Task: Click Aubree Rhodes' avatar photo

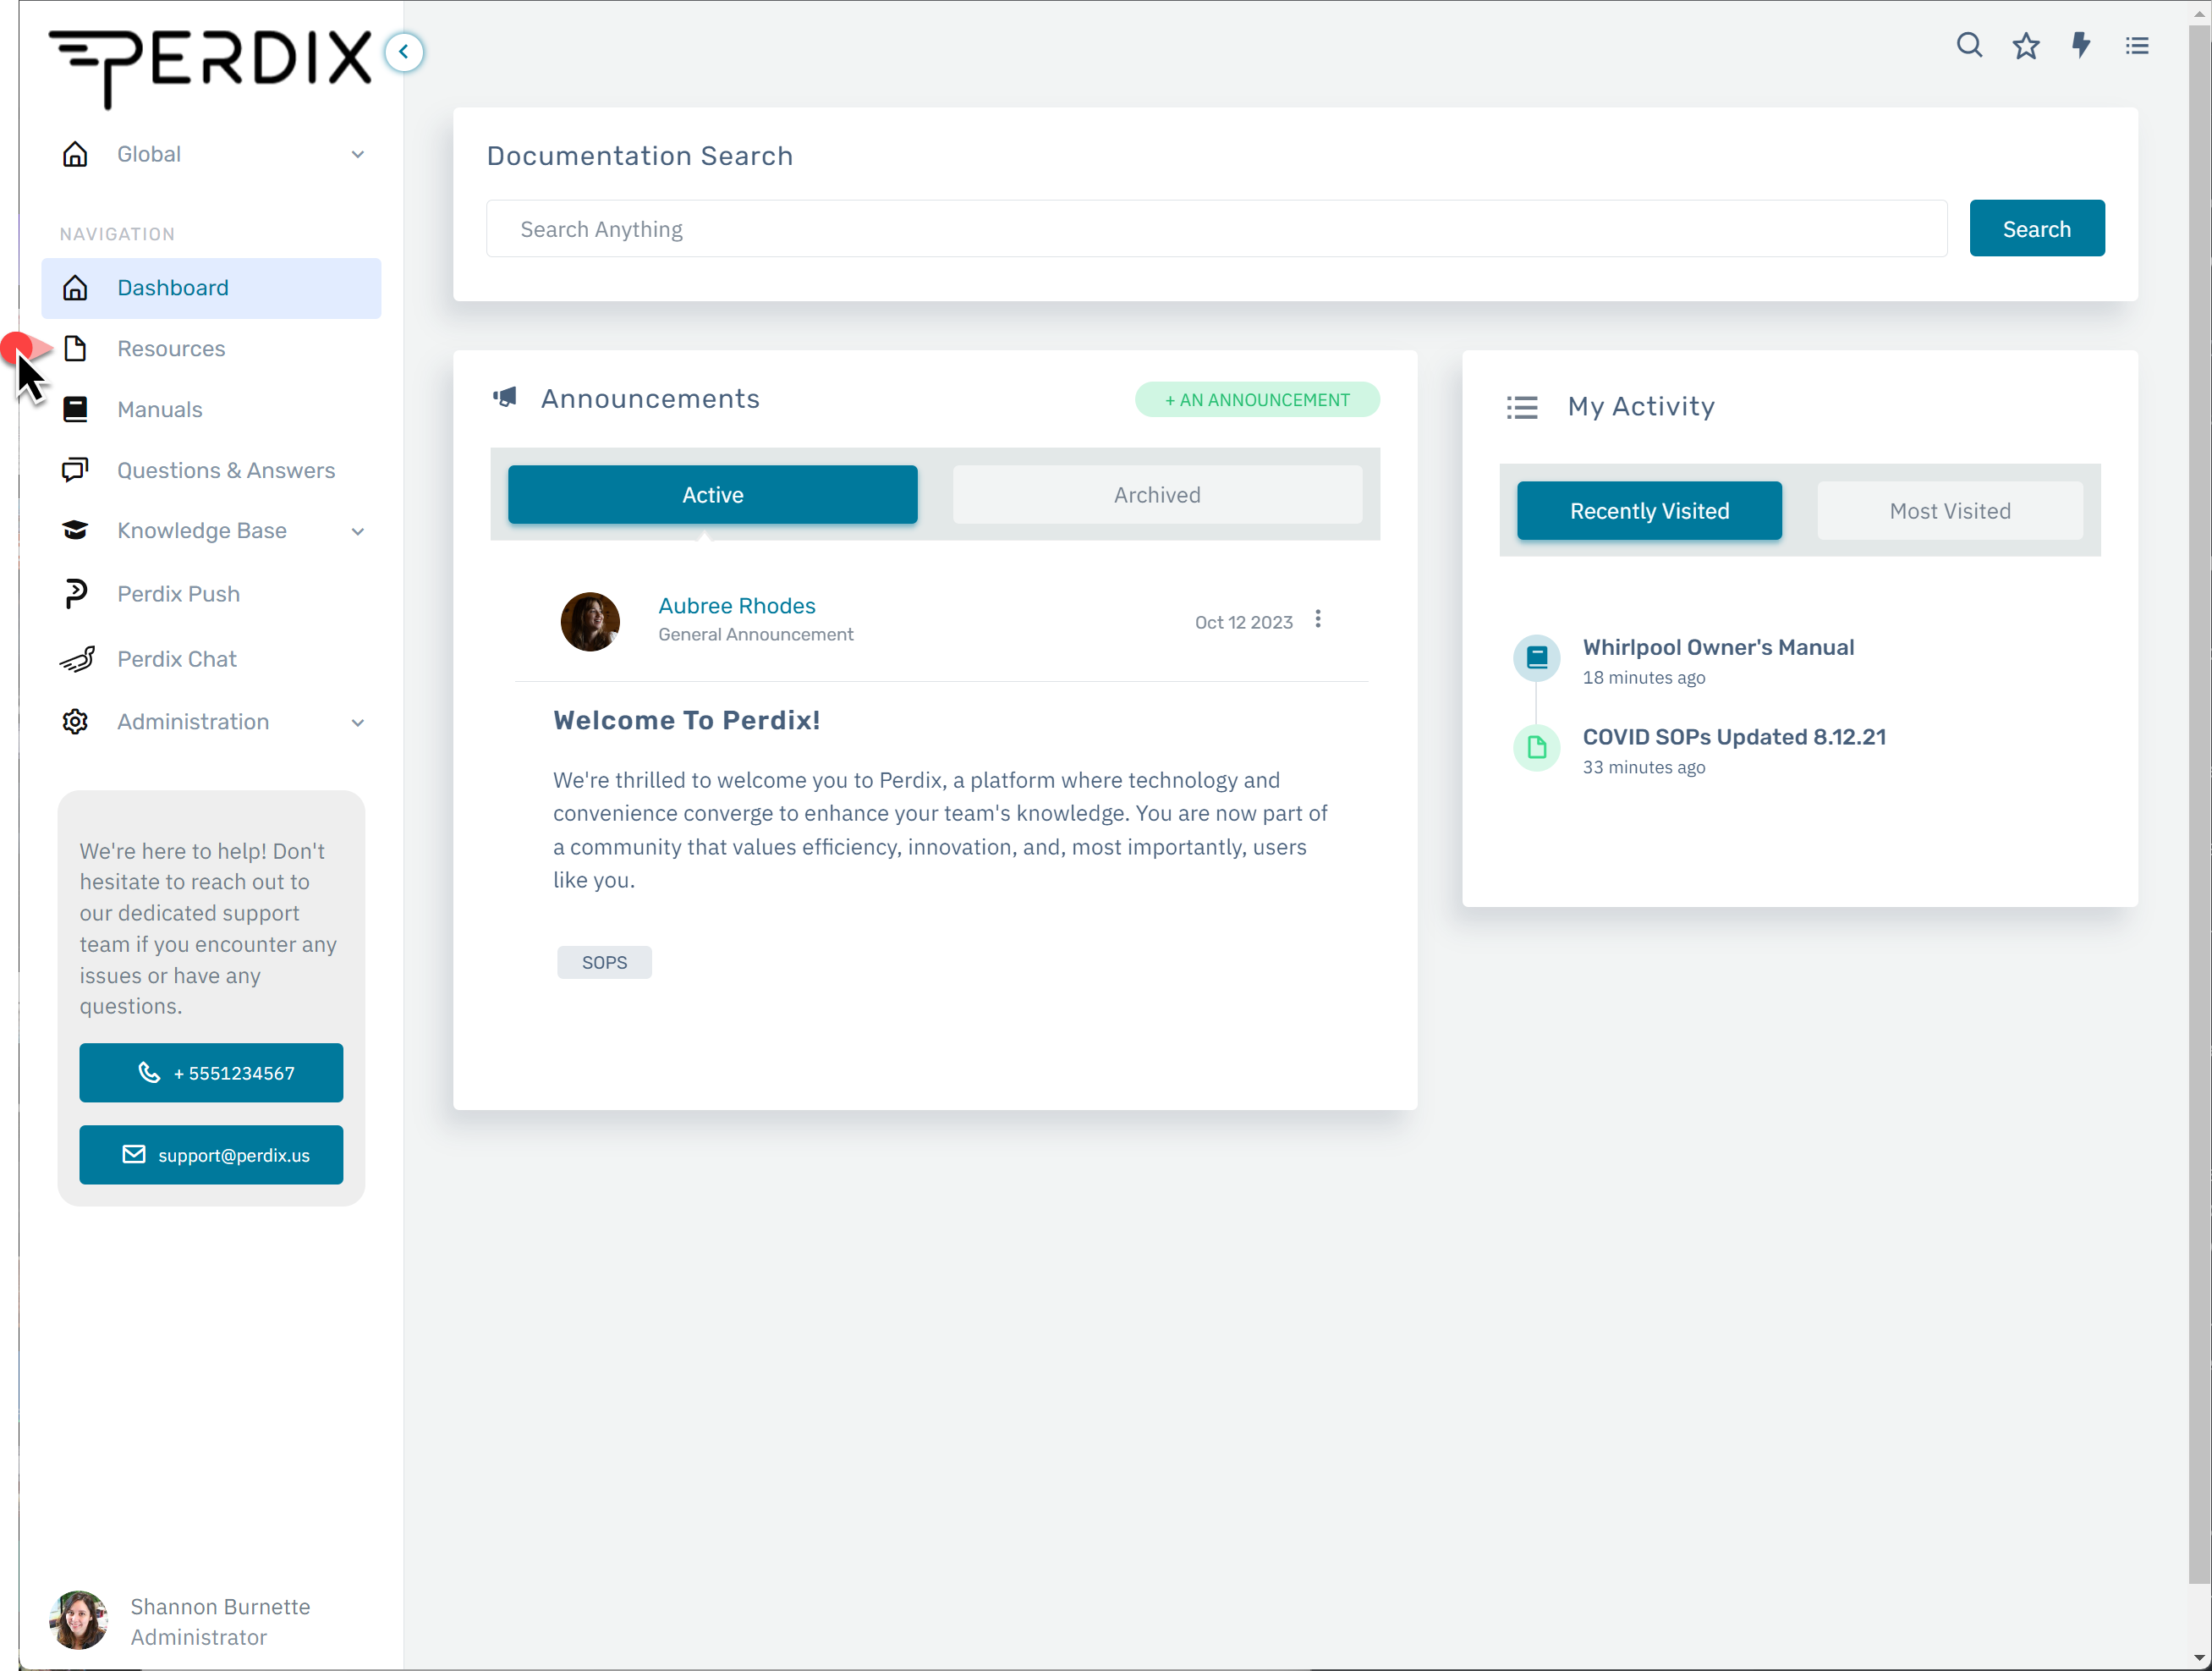Action: (x=590, y=622)
